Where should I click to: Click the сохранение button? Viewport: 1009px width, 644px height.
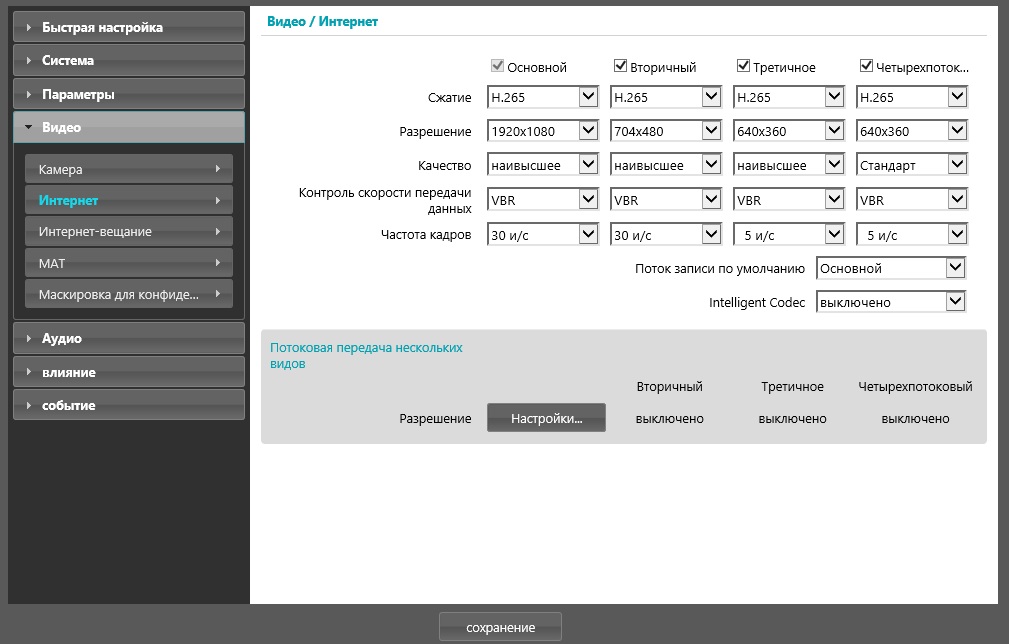tap(501, 627)
